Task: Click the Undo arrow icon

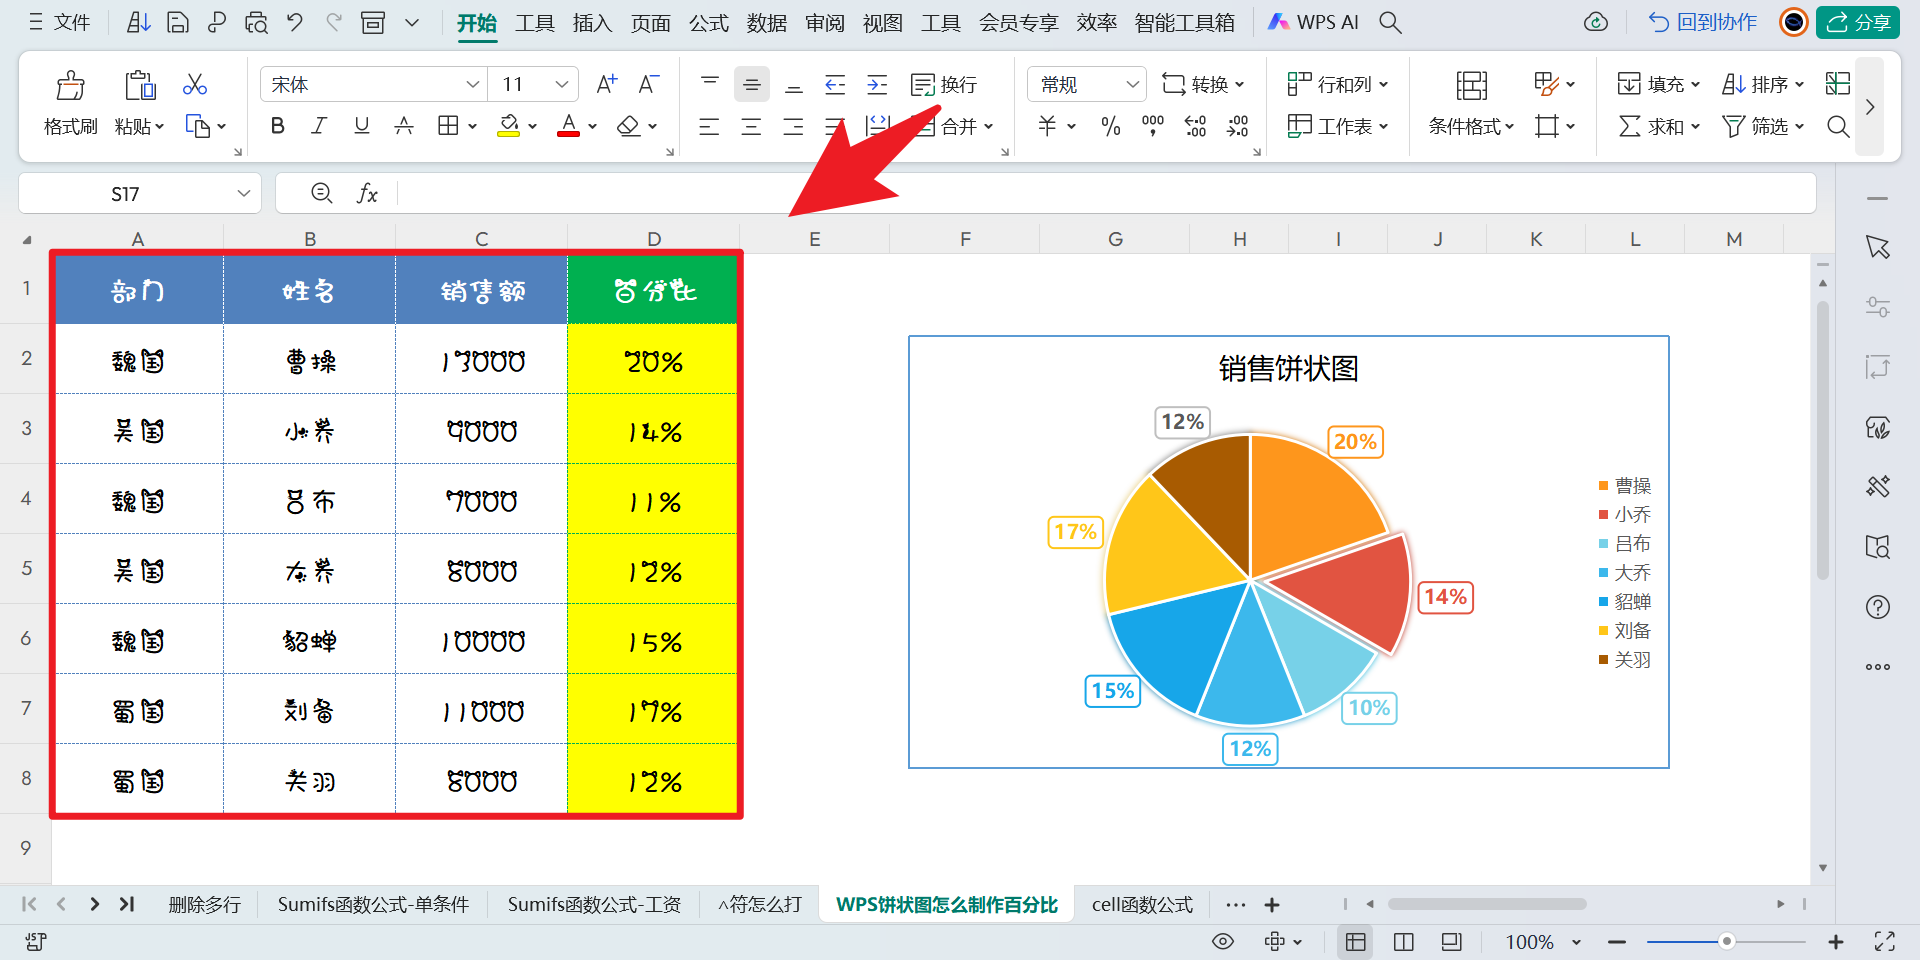Action: (x=295, y=22)
